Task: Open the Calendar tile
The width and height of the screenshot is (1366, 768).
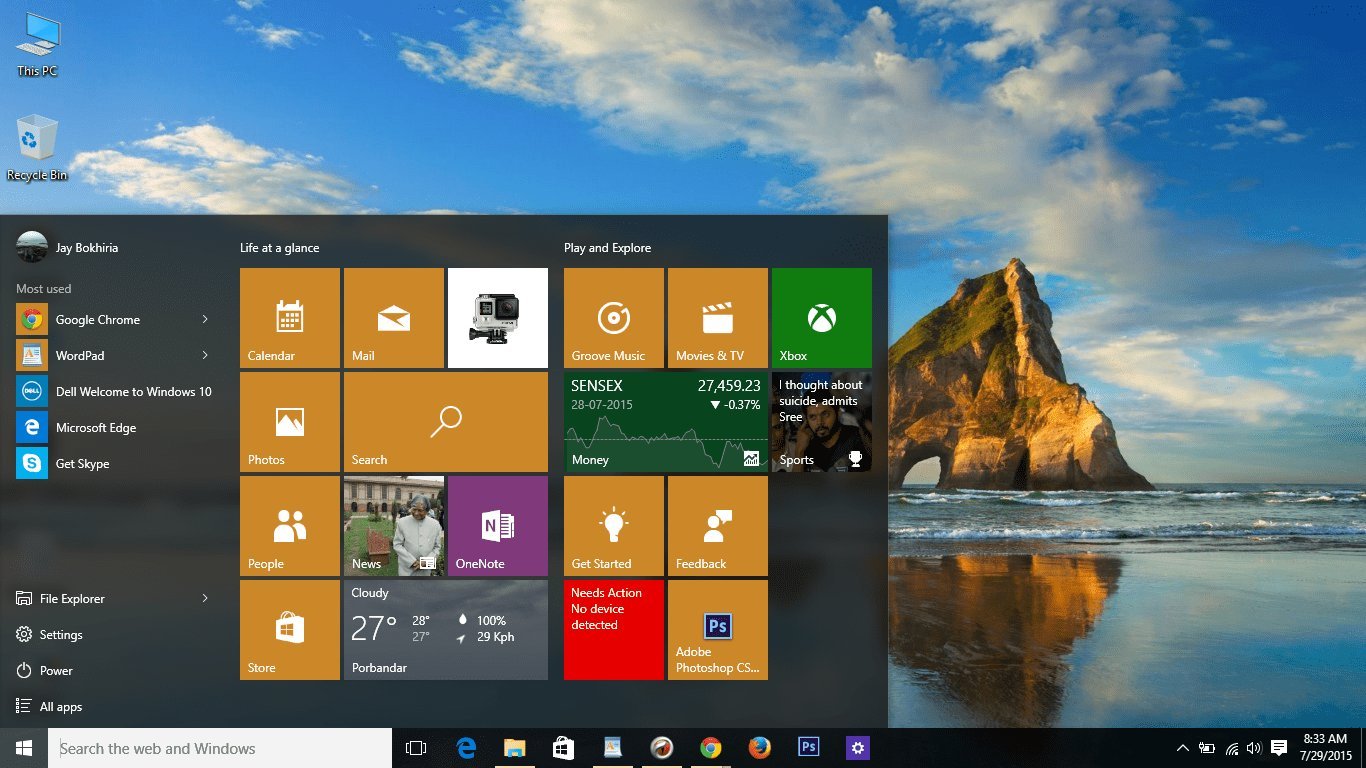Action: pos(289,318)
